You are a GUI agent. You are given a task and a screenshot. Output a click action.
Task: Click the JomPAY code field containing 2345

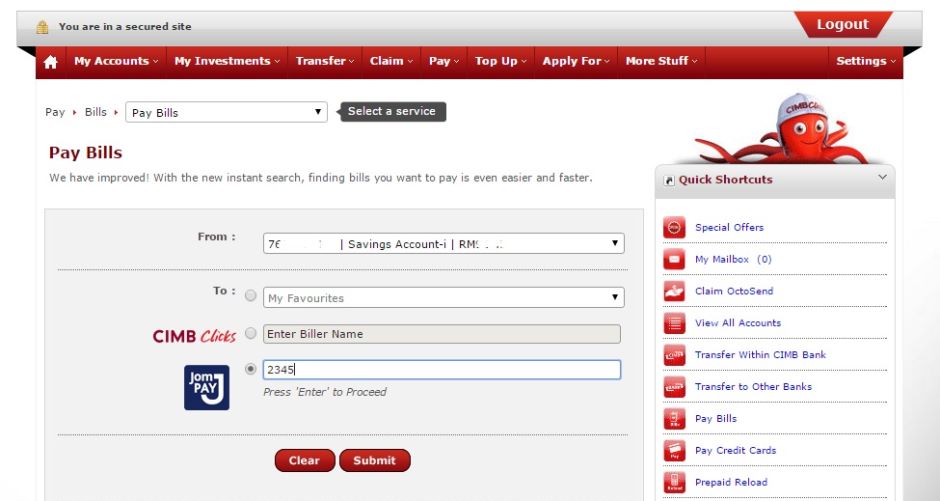(442, 370)
